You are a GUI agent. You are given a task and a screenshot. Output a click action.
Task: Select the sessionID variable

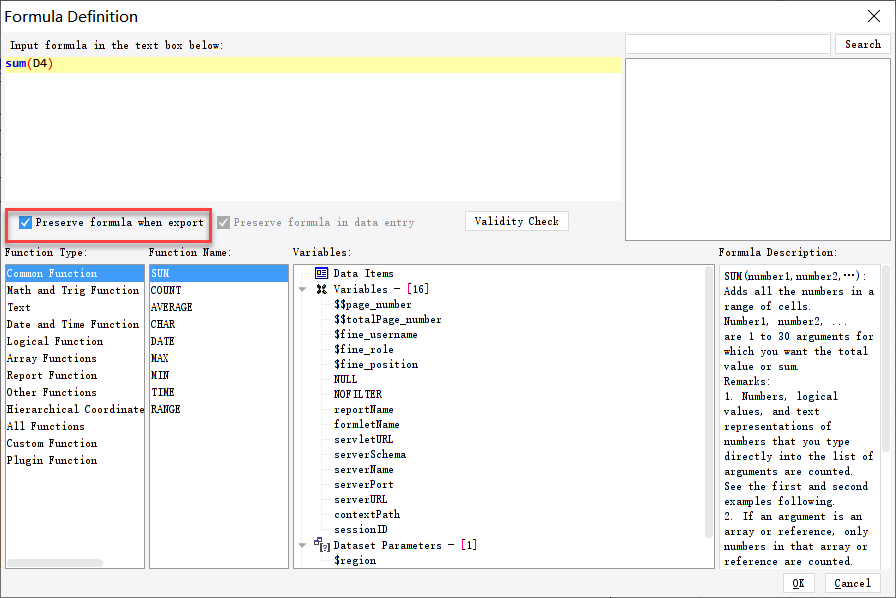[x=361, y=529]
